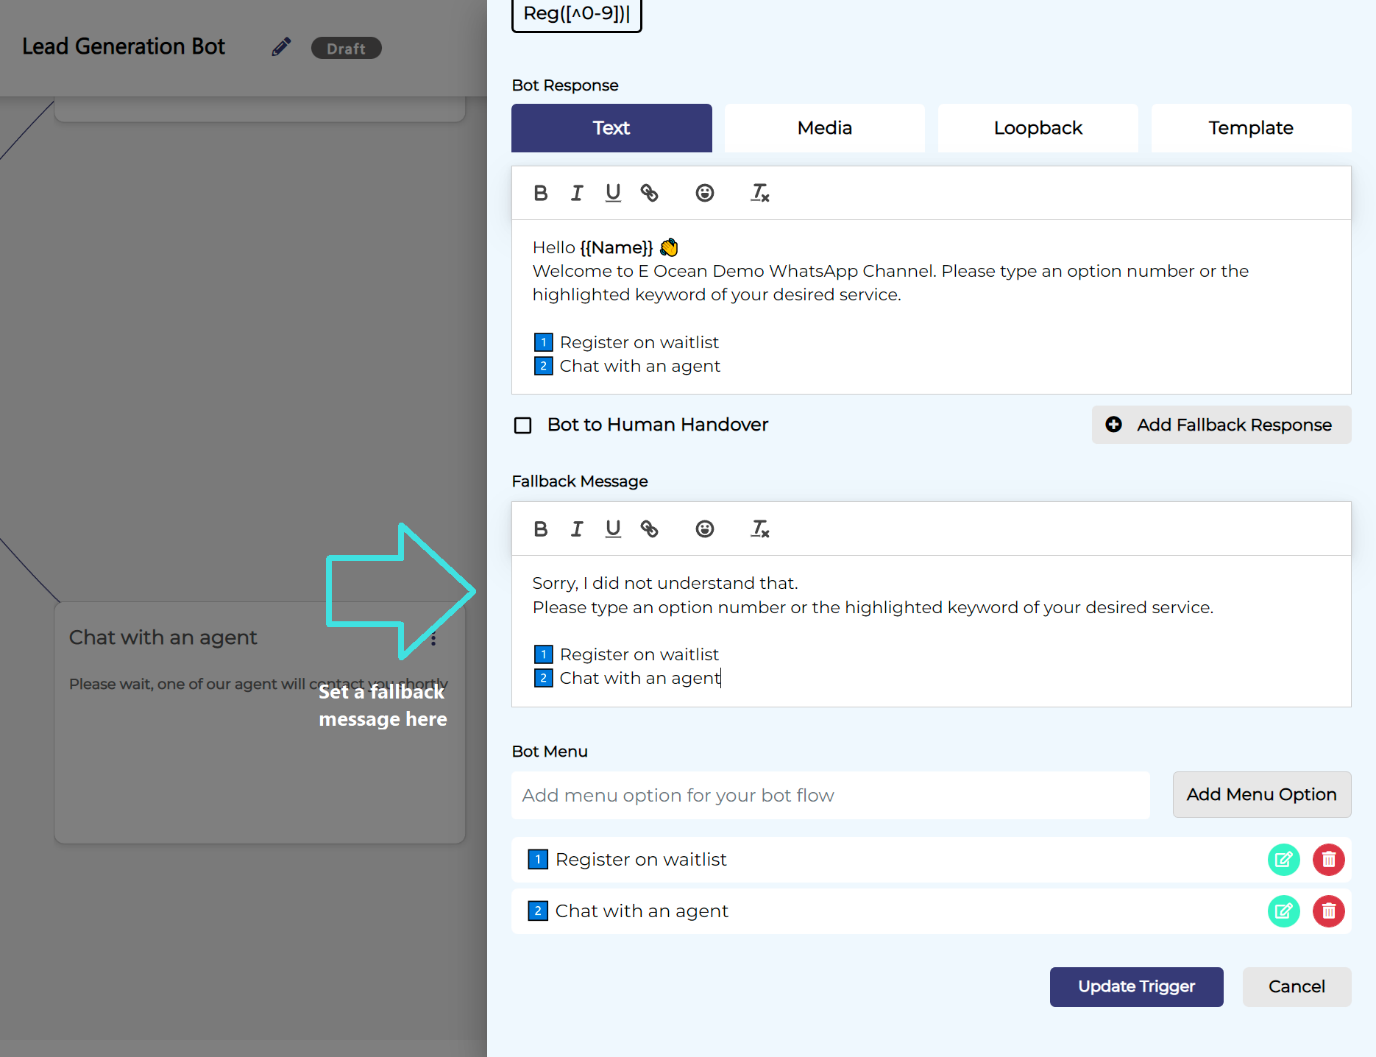This screenshot has height=1057, width=1376.
Task: Delete the Chat with an agent option
Action: click(1328, 911)
